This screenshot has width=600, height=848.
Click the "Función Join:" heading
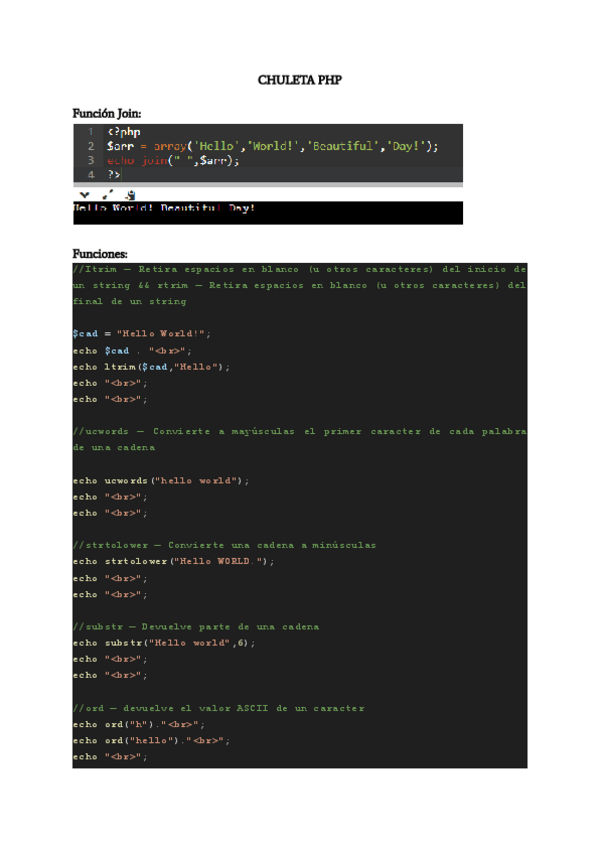(107, 114)
